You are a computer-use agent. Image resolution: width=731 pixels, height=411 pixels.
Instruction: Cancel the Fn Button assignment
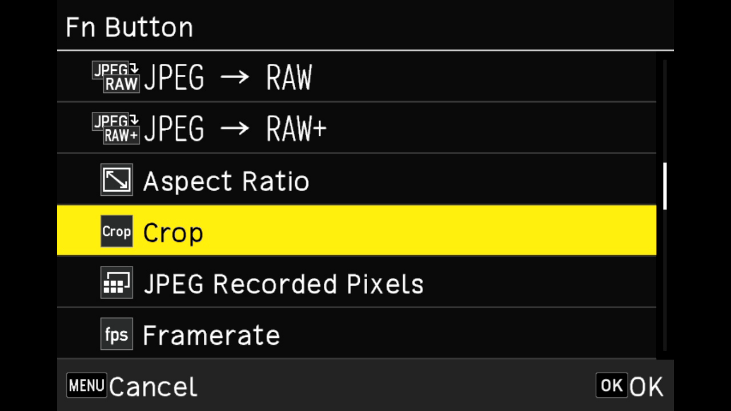coord(132,386)
